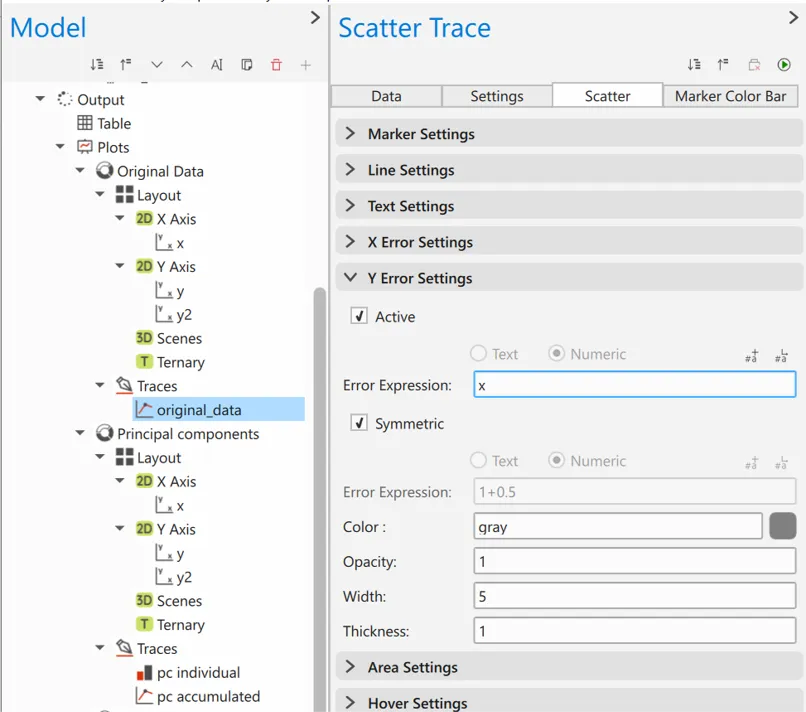Click the green run icon in Scatter Trace
Viewport: 806px width, 712px height.
point(784,65)
